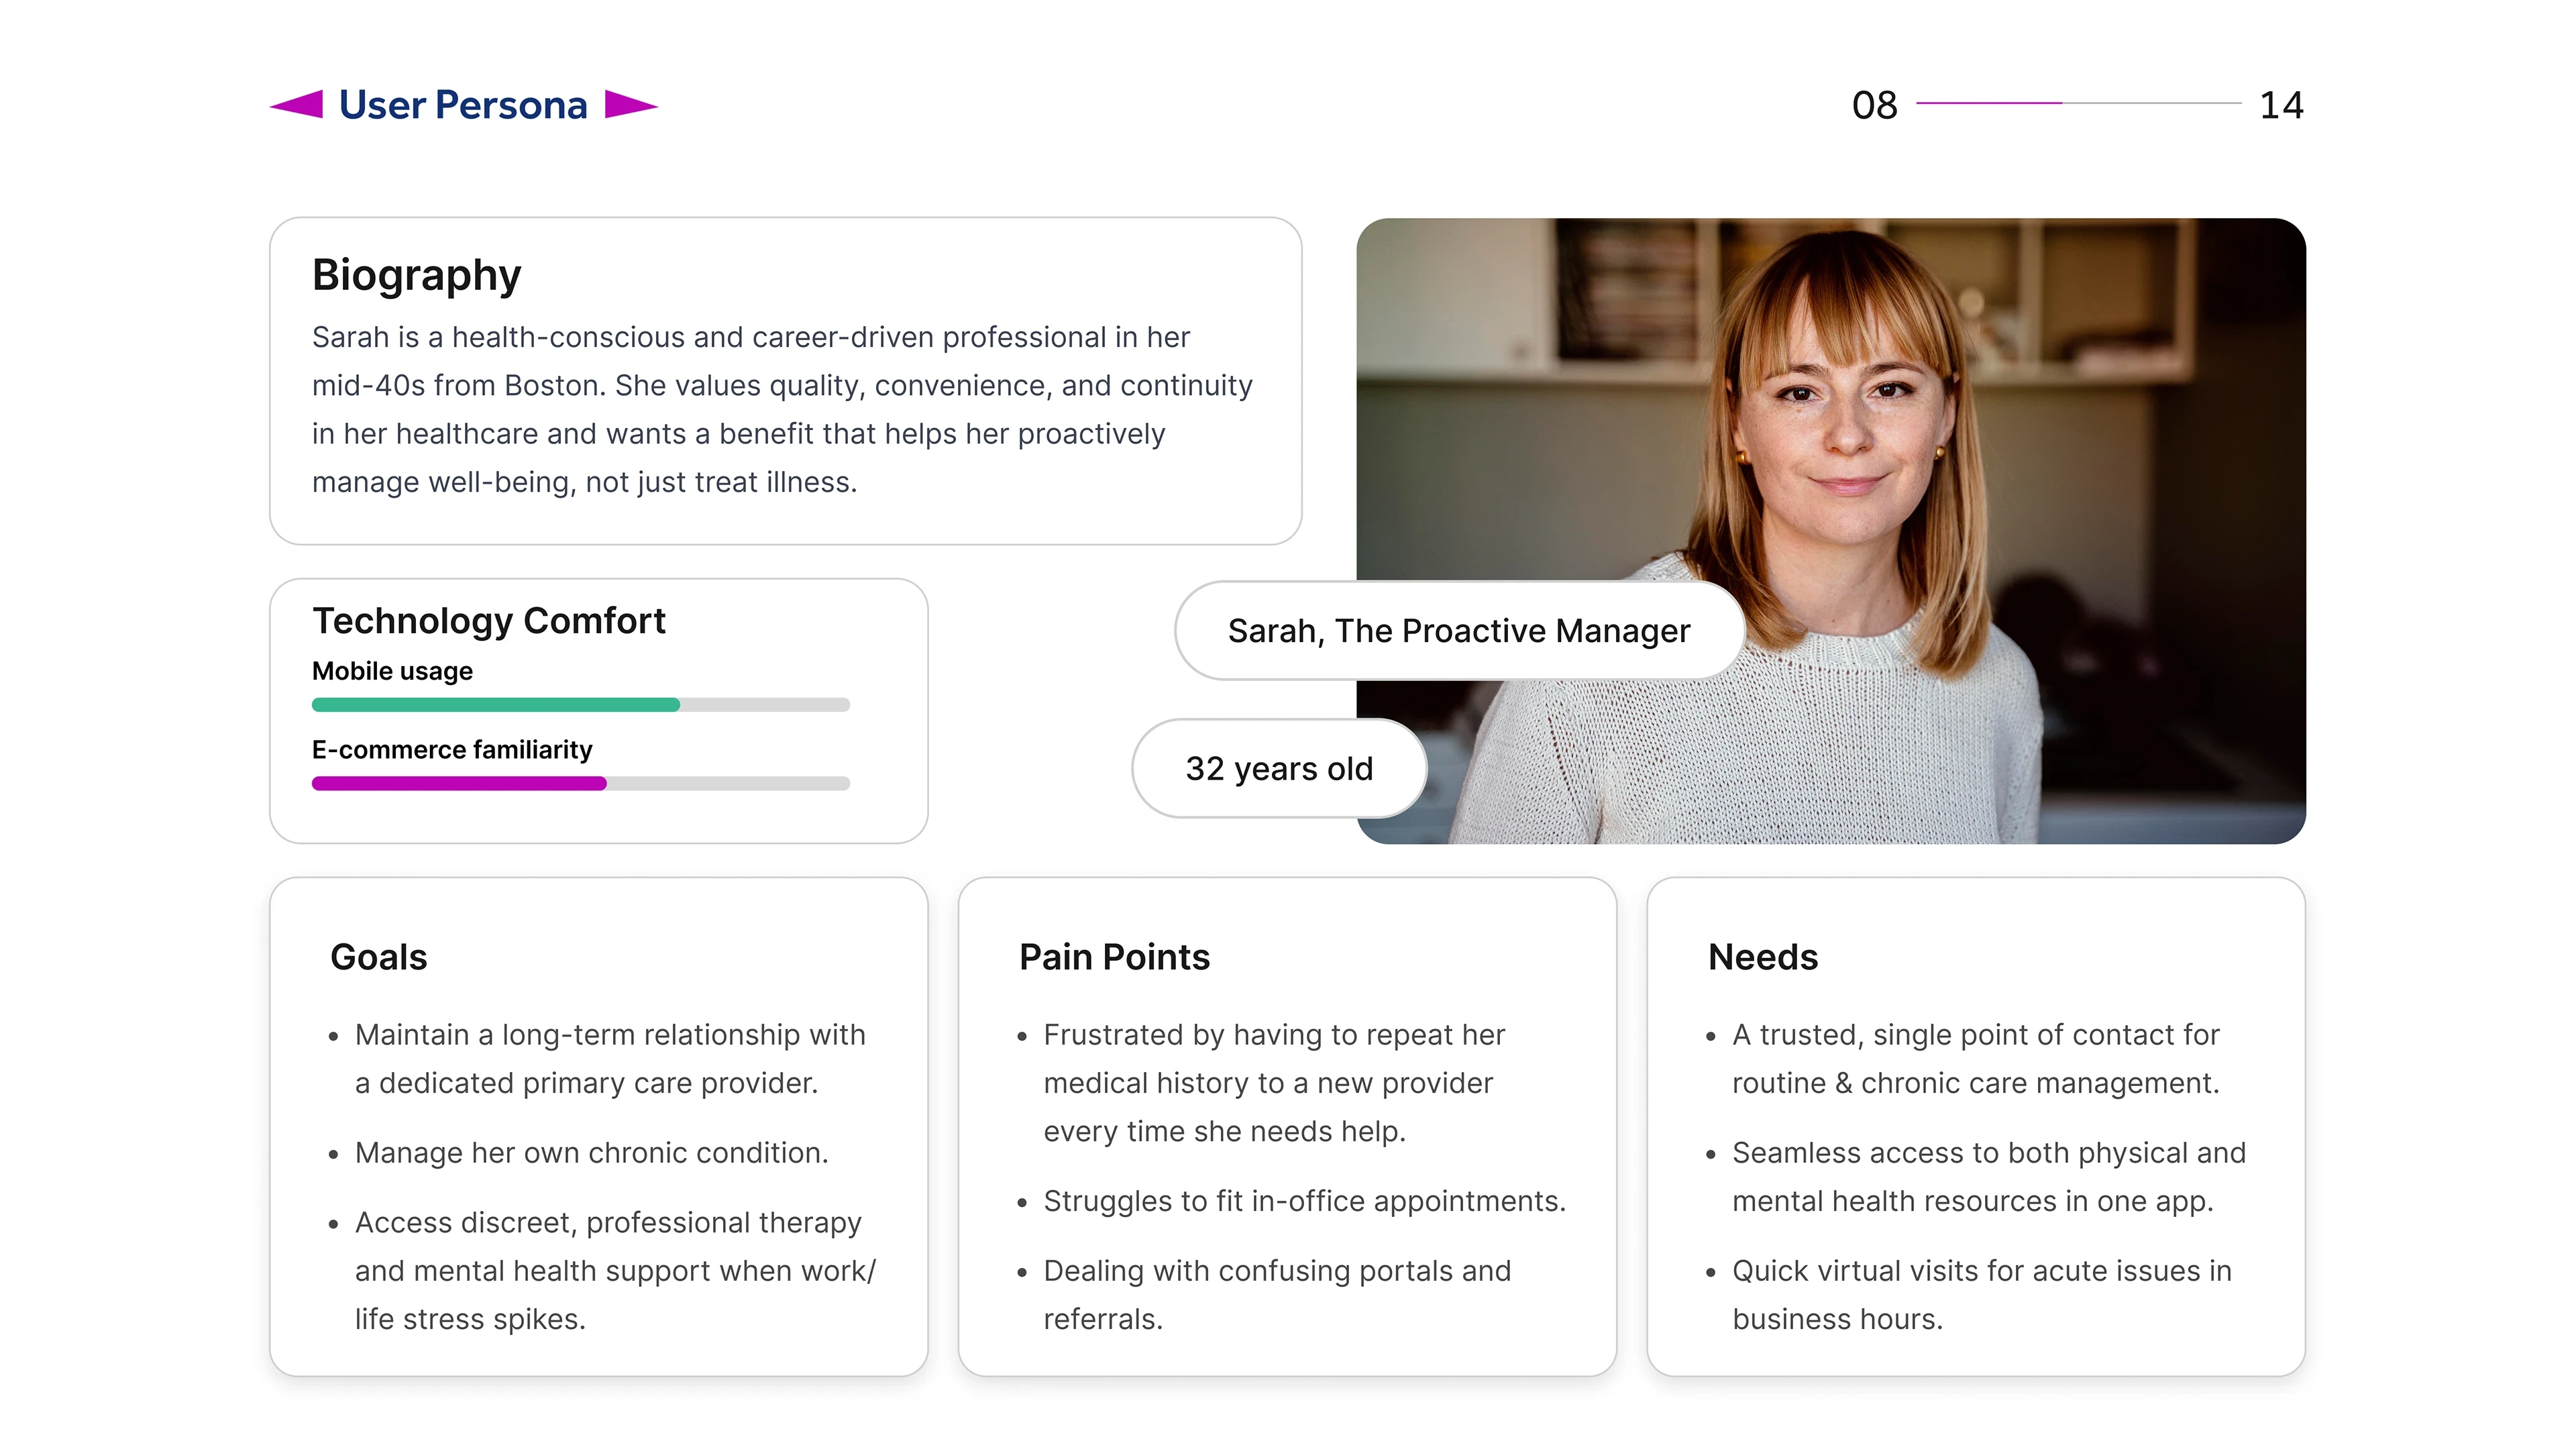This screenshot has width=2576, height=1431.
Task: Click the current page number 08
Action: click(x=1874, y=105)
